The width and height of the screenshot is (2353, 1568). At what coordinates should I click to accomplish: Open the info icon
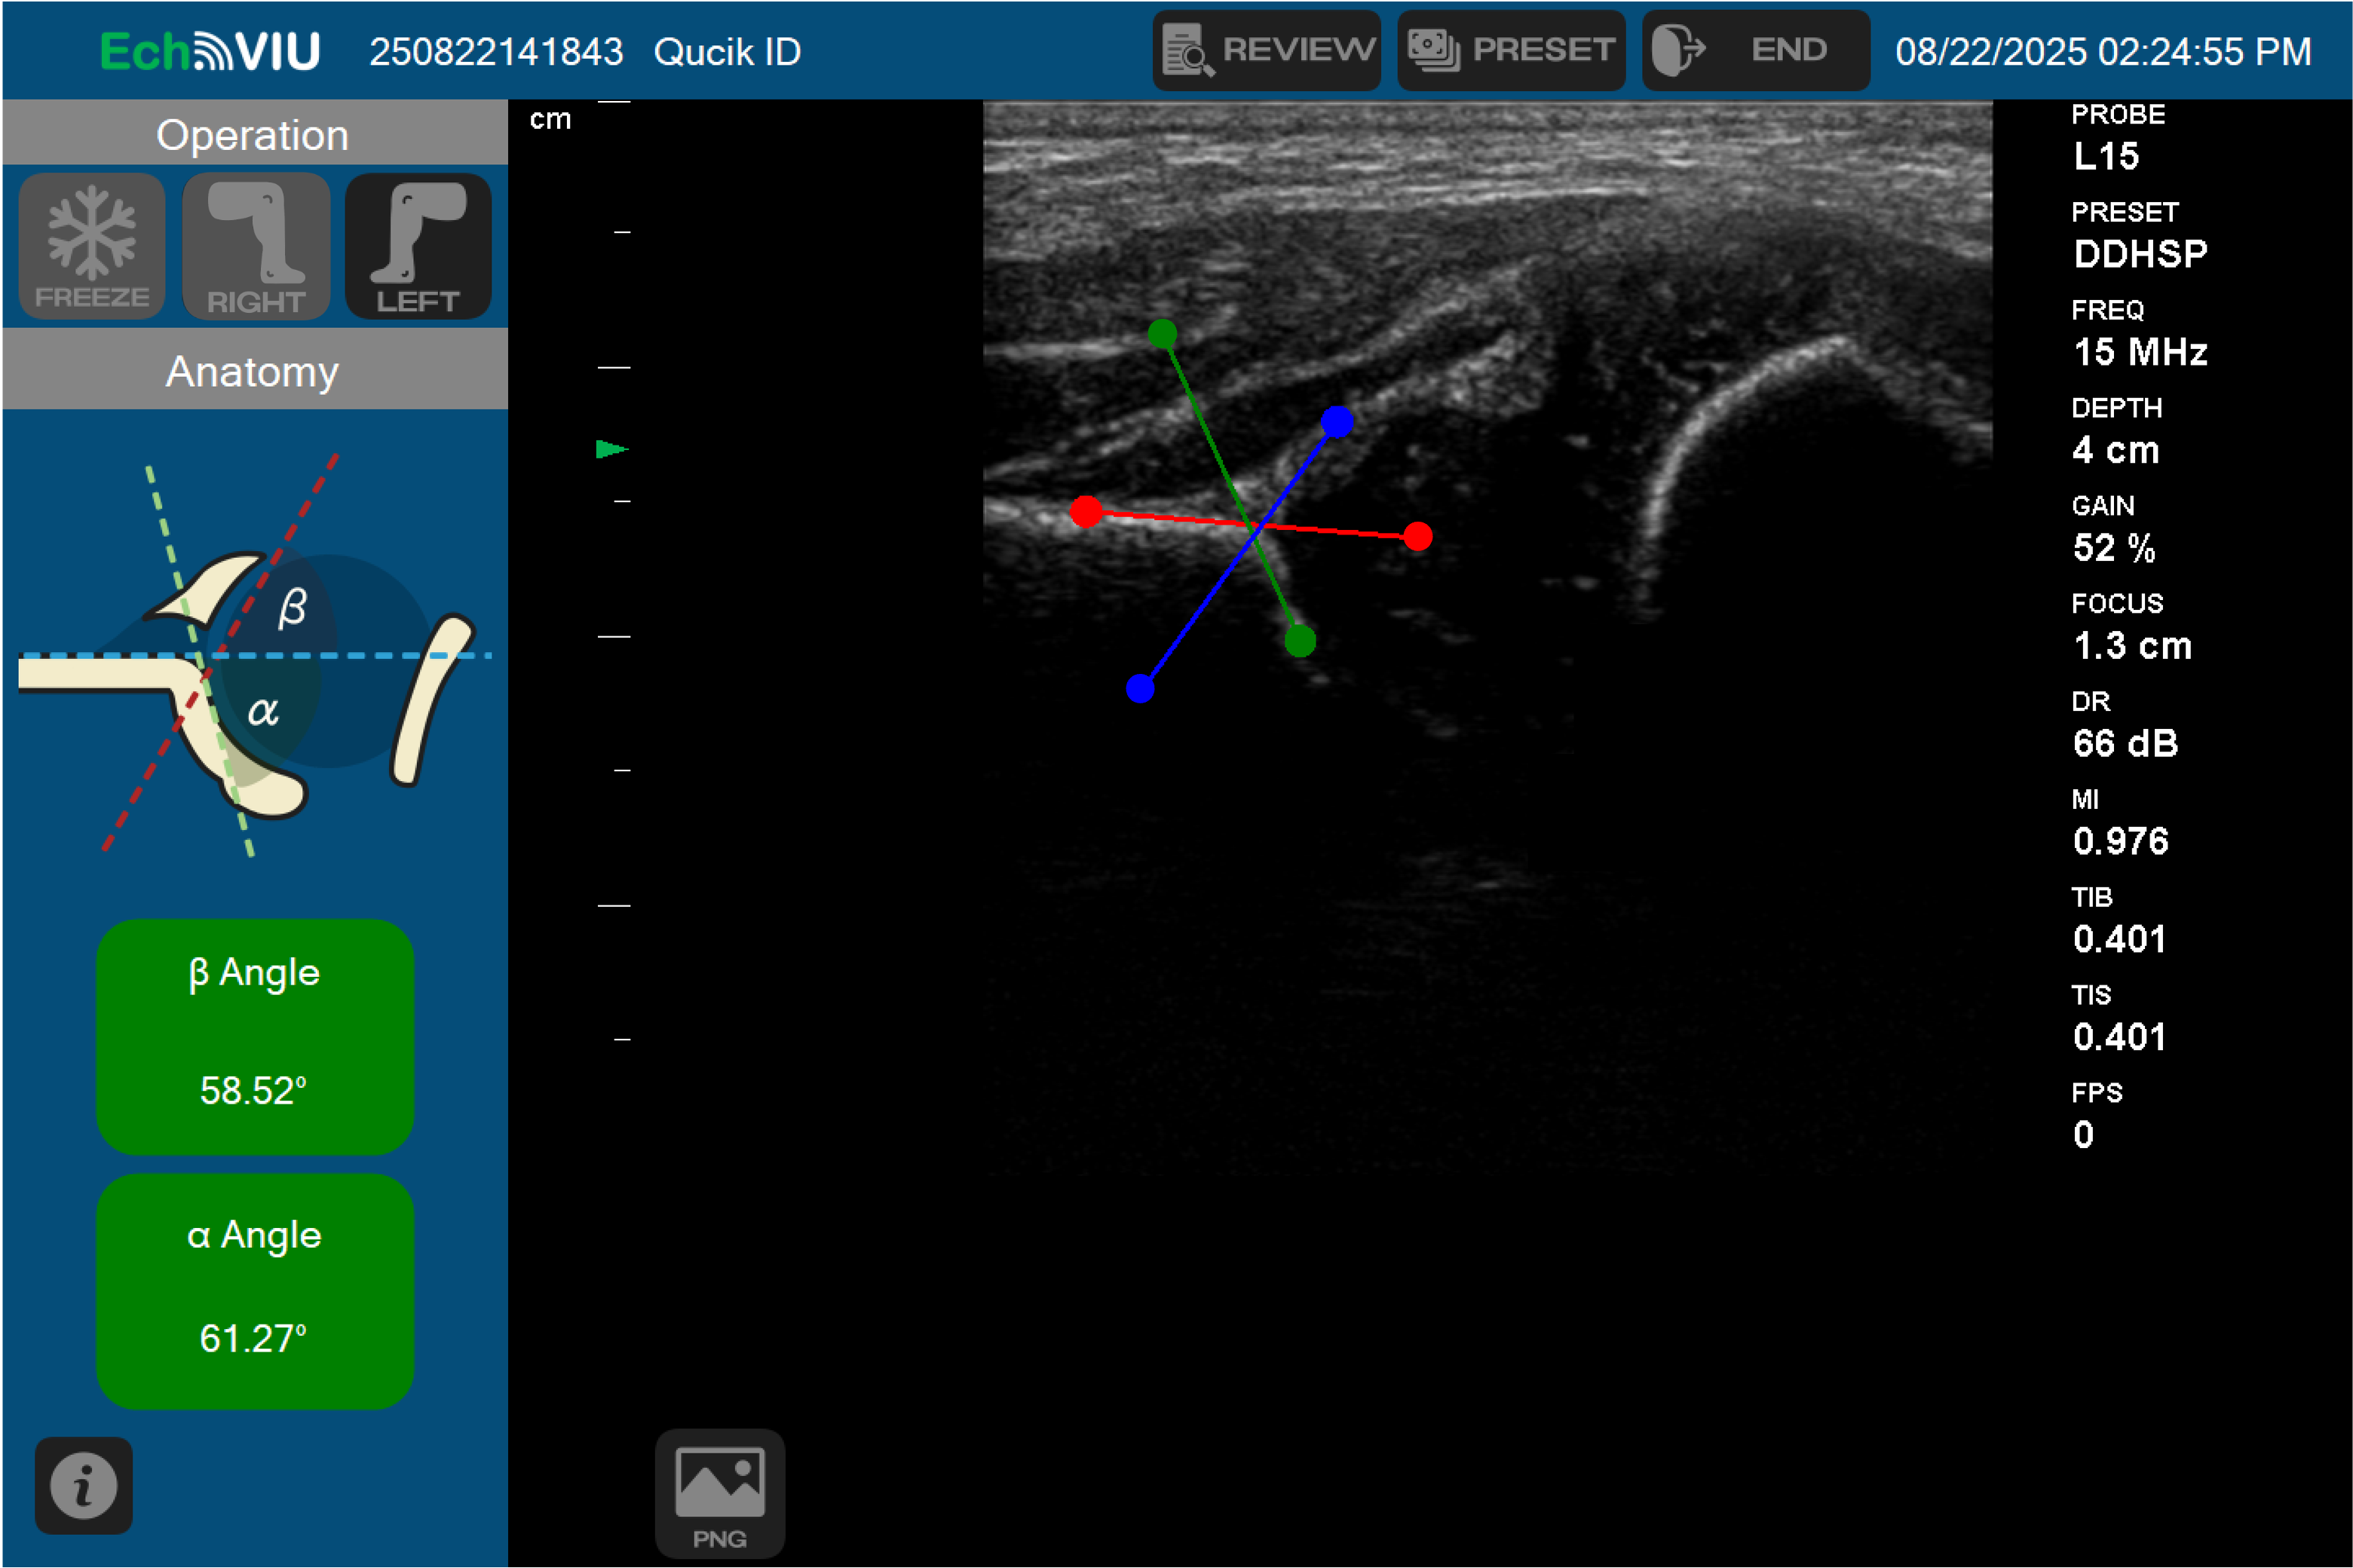click(x=84, y=1485)
